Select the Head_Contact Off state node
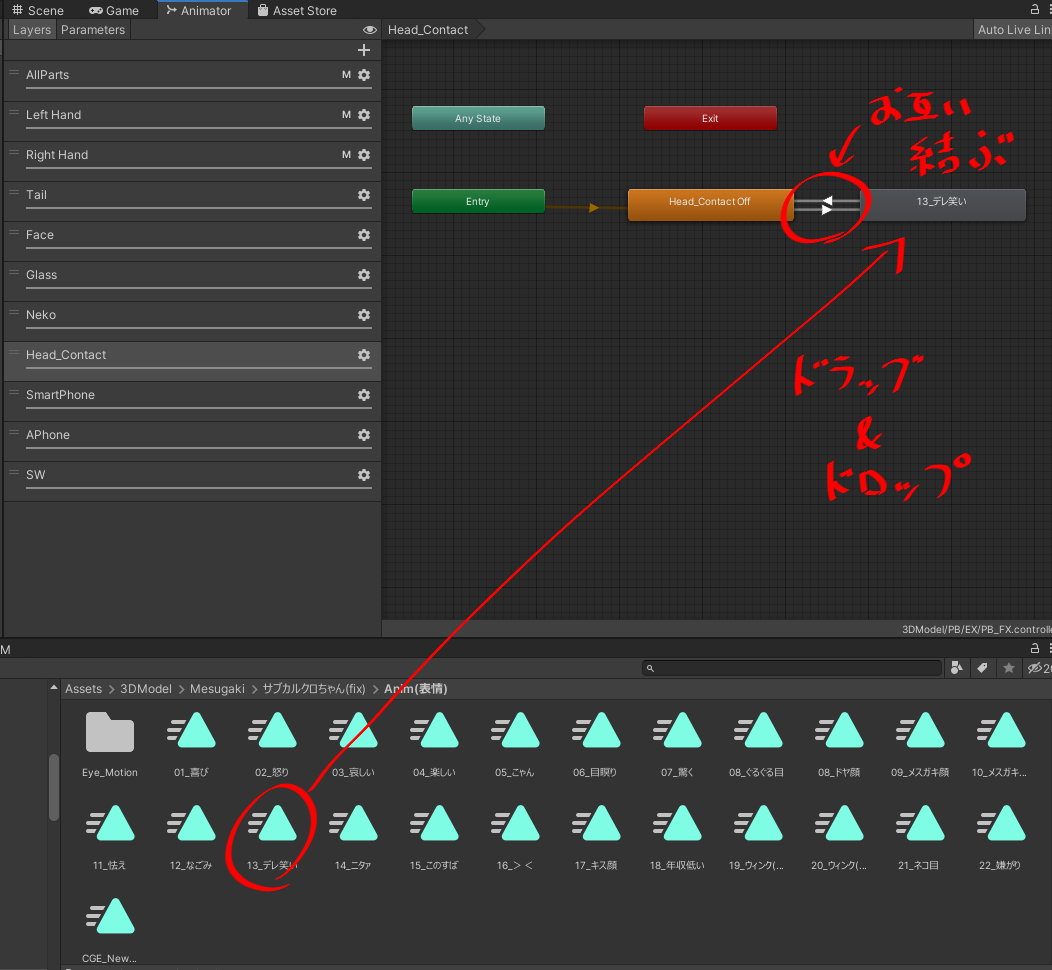The height and width of the screenshot is (970, 1052). pos(709,202)
